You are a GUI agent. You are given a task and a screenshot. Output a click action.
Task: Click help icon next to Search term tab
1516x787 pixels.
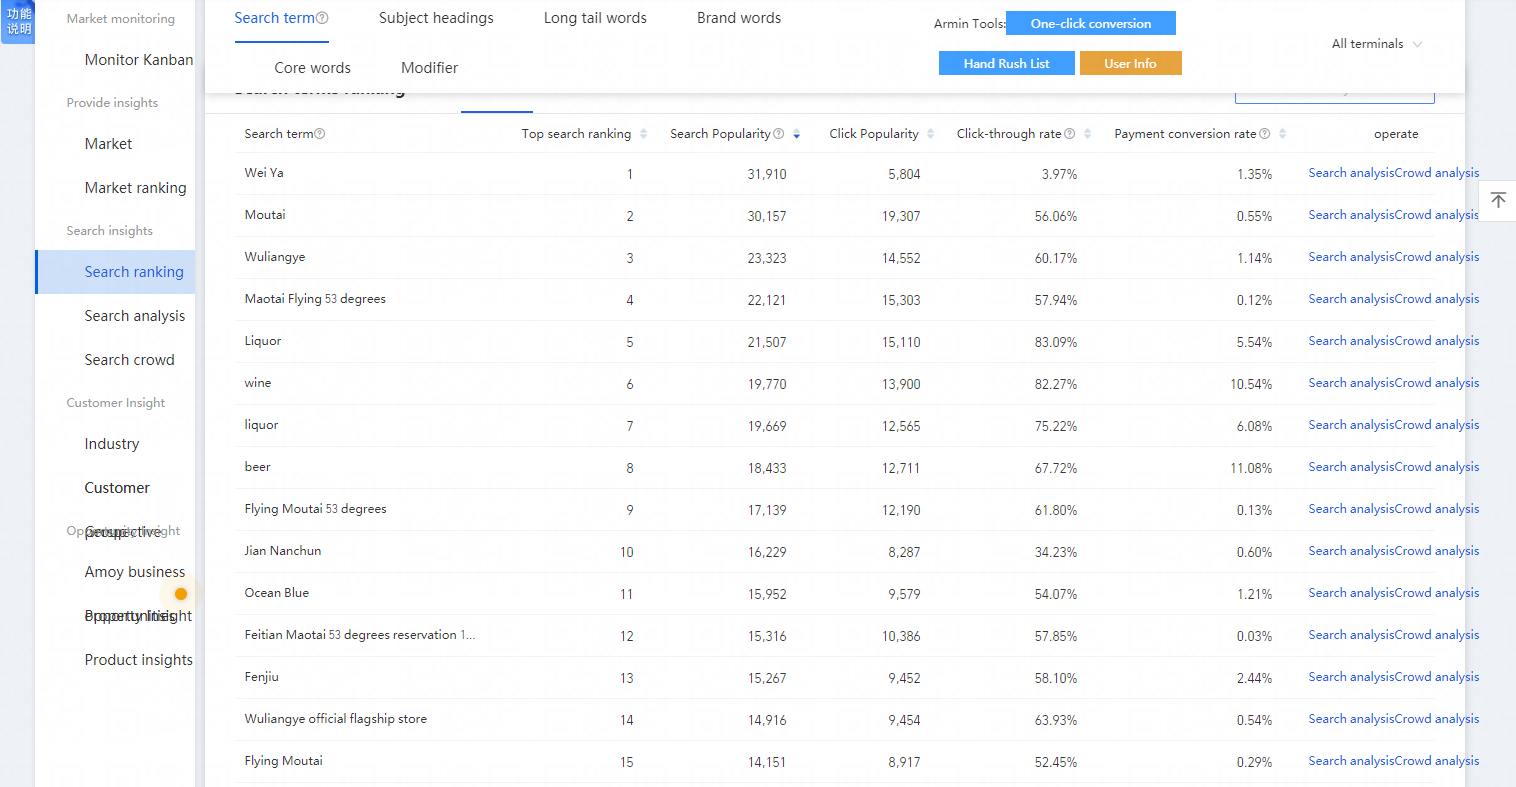[x=322, y=18]
